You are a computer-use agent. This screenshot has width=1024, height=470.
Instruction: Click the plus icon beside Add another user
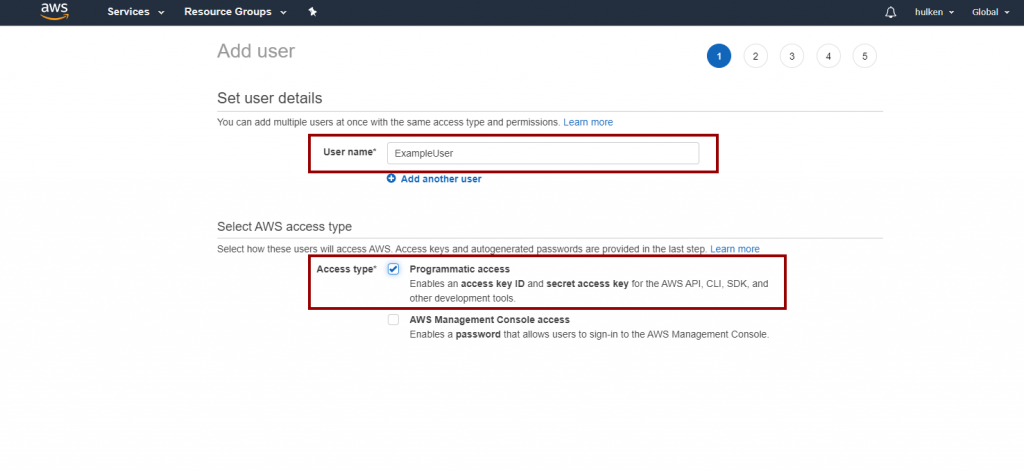click(392, 179)
